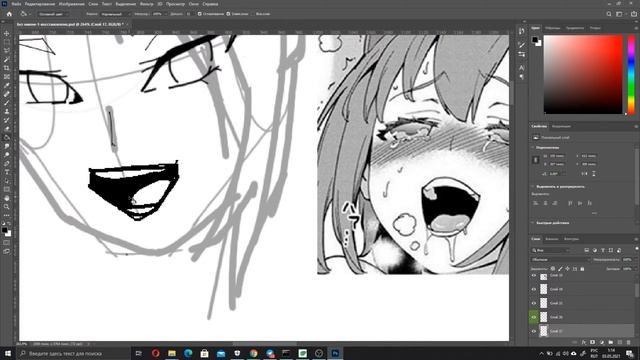Switch to the Образцы (Swatches) tab
Screen dimensions: 640x360
tap(553, 28)
